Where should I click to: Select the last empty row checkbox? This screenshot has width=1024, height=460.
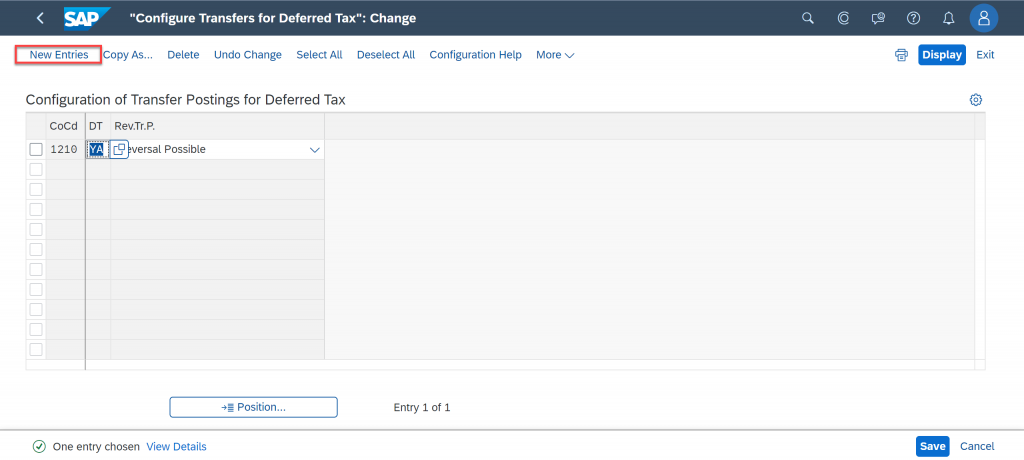[x=36, y=349]
